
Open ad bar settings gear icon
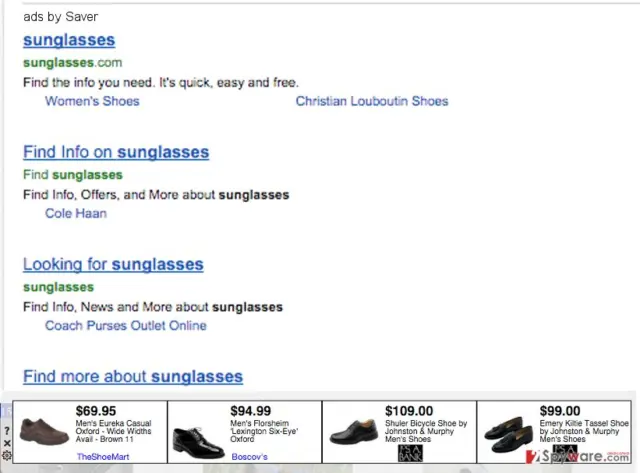7,455
